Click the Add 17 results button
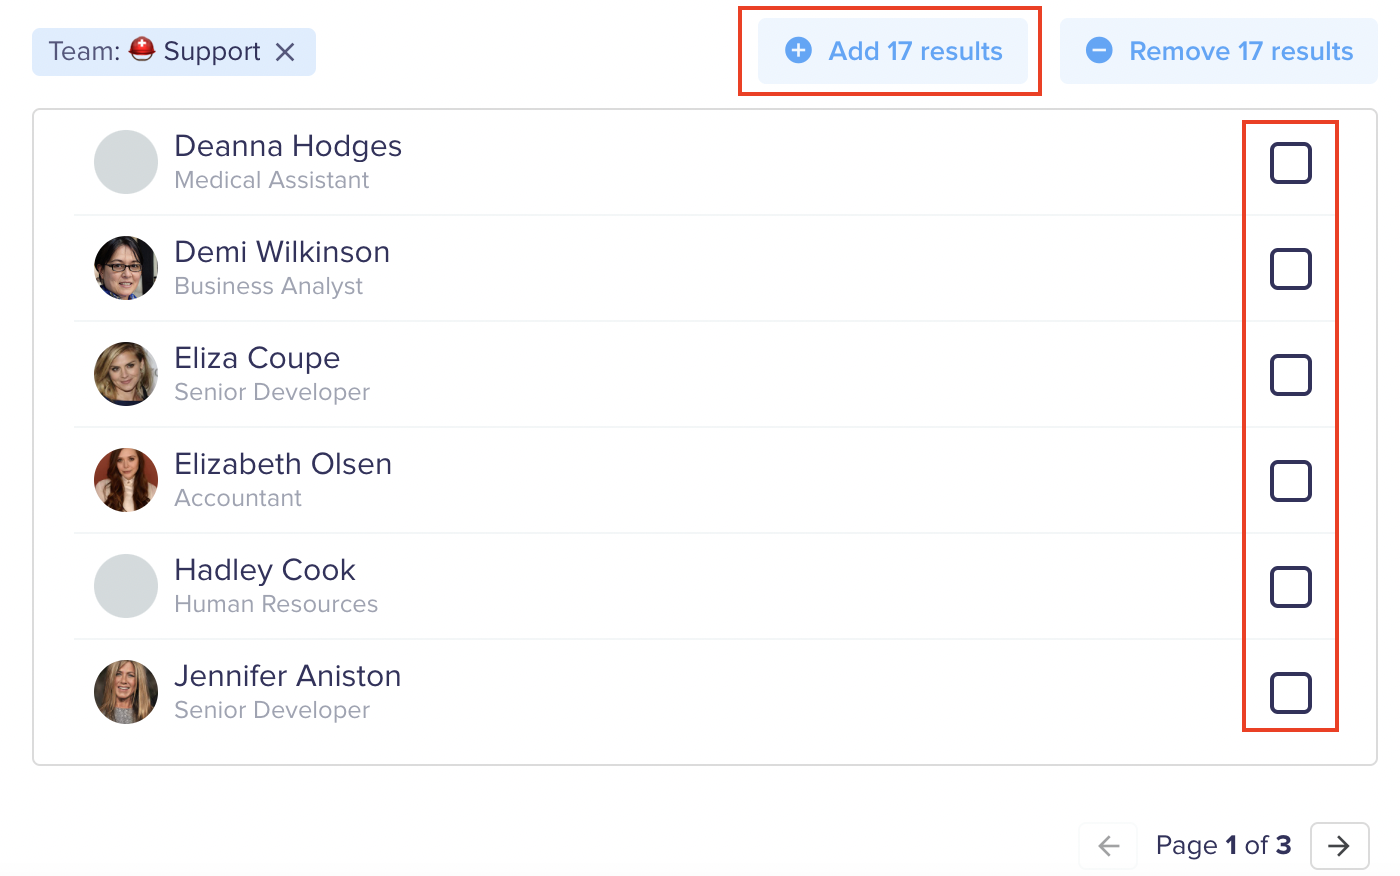 pyautogui.click(x=893, y=51)
